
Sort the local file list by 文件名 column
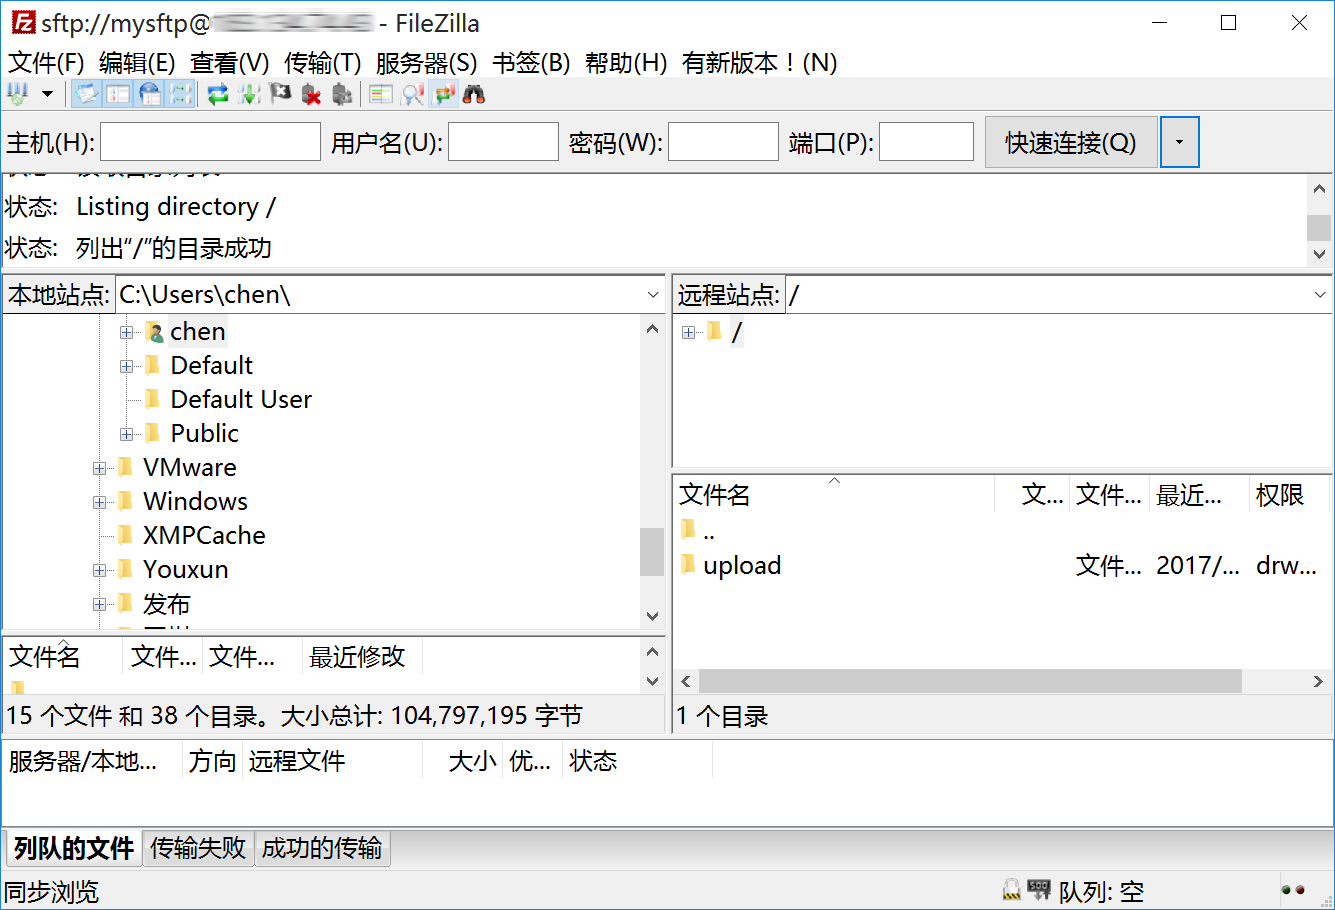pyautogui.click(x=63, y=656)
